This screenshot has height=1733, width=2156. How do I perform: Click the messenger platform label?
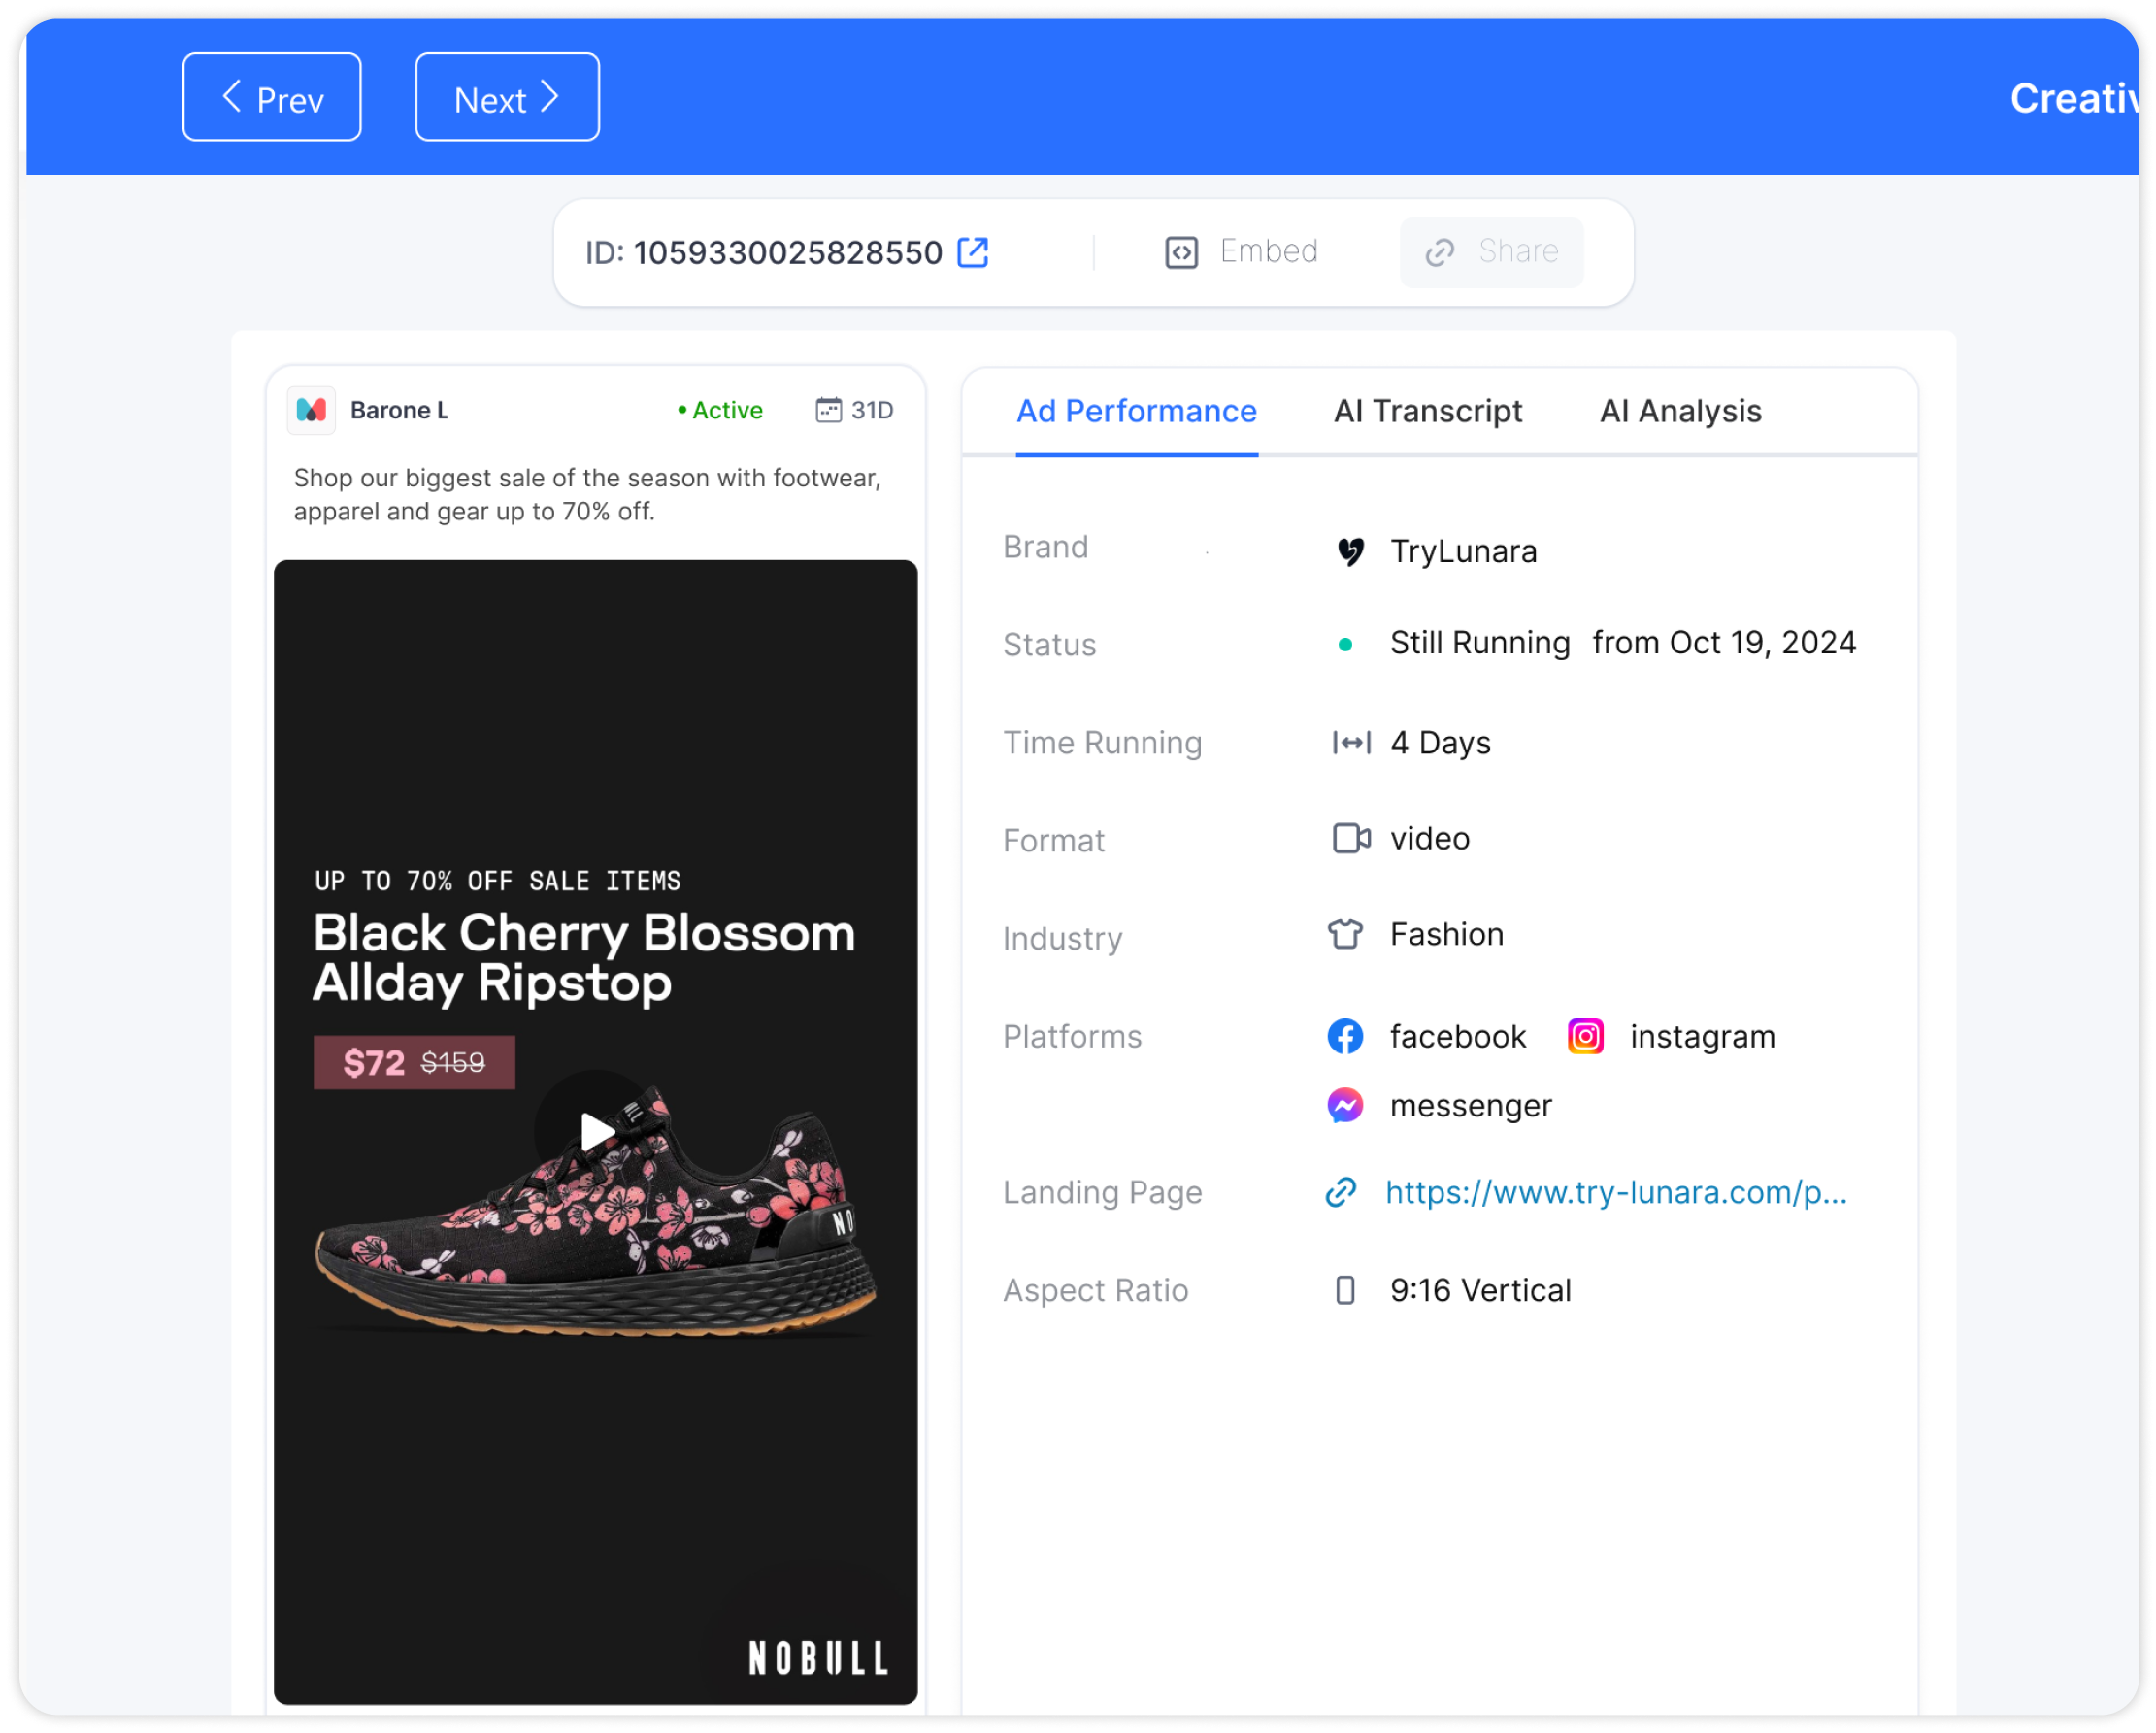click(x=1471, y=1106)
